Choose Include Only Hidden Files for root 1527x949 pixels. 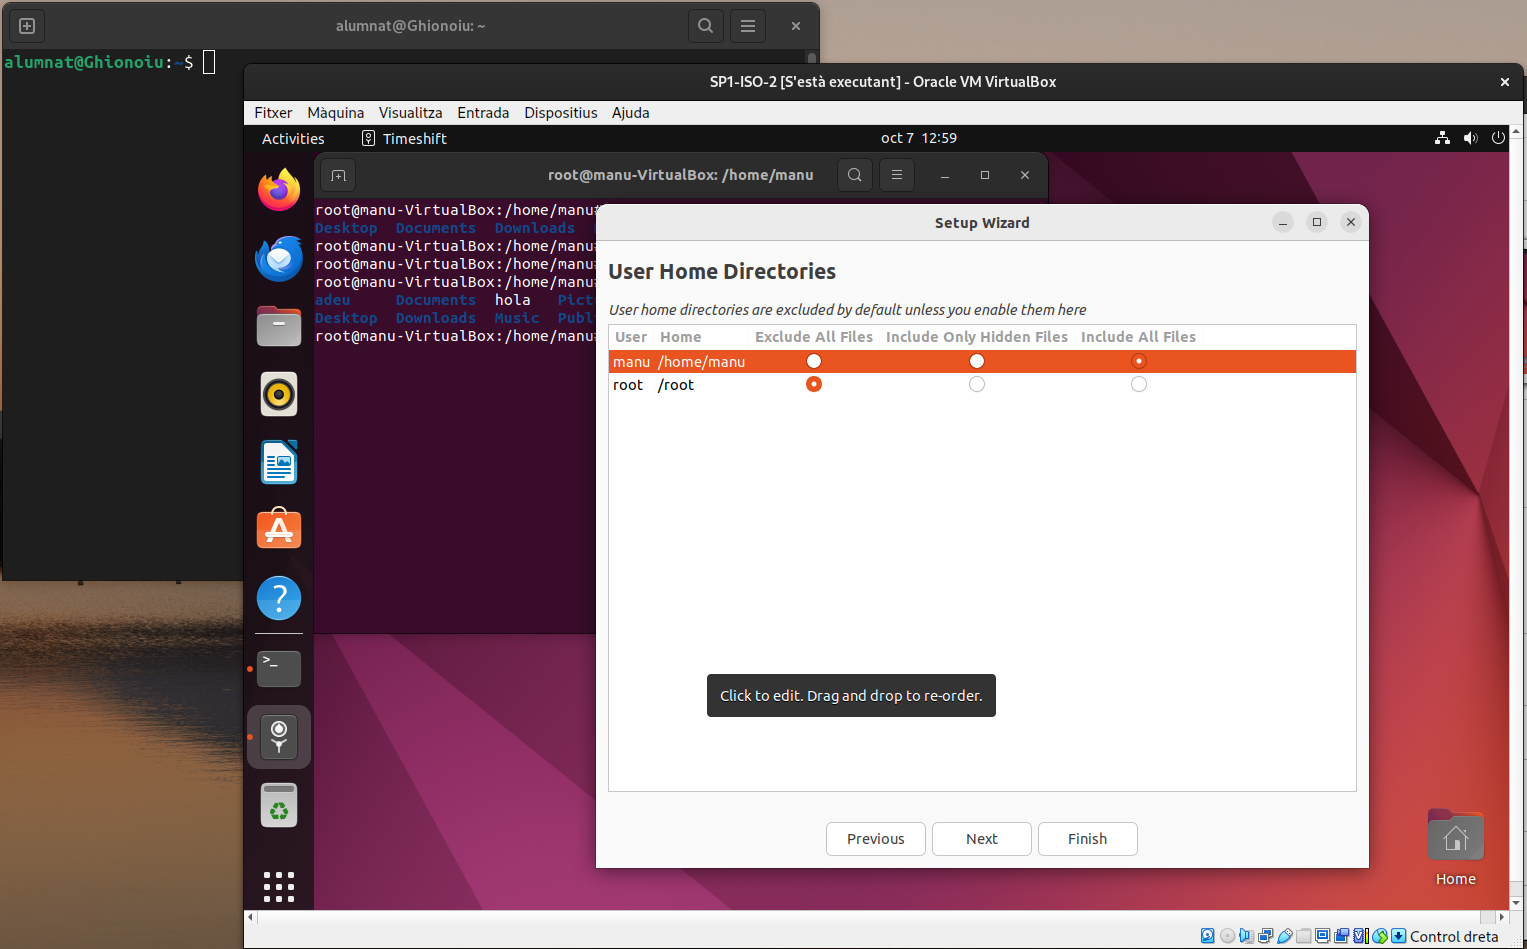coord(977,385)
